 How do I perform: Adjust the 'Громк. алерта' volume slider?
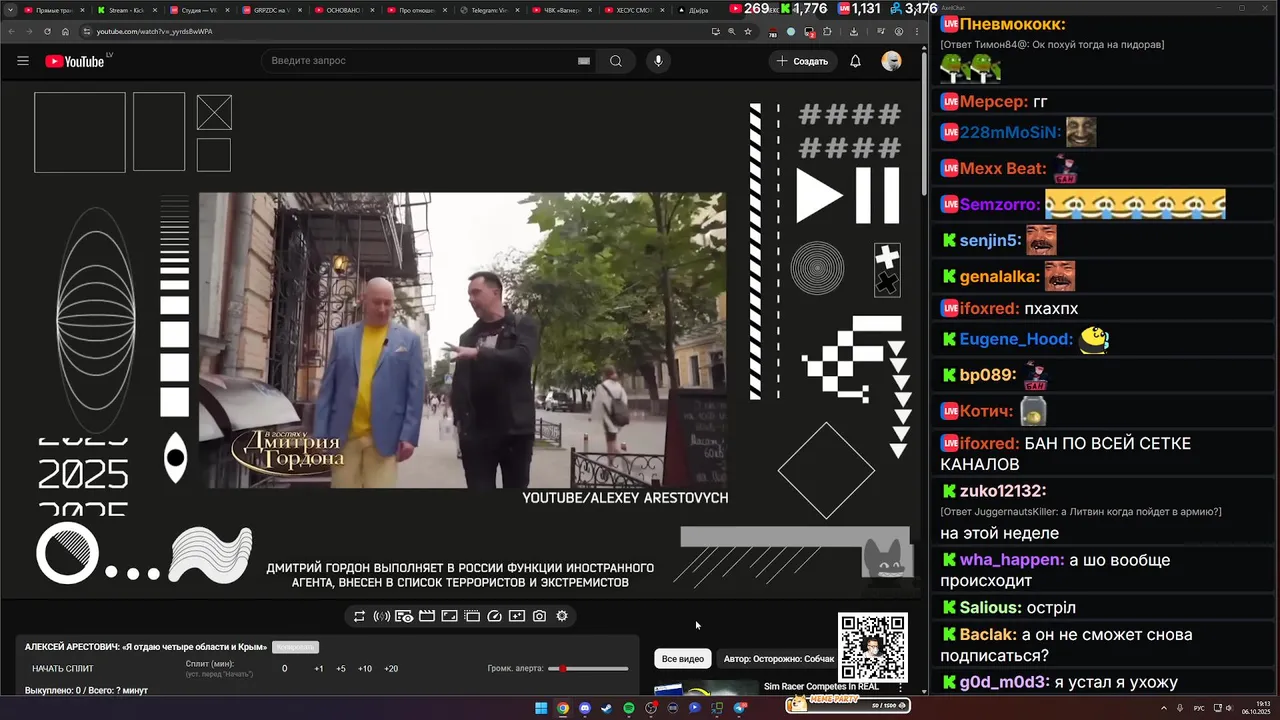click(589, 669)
